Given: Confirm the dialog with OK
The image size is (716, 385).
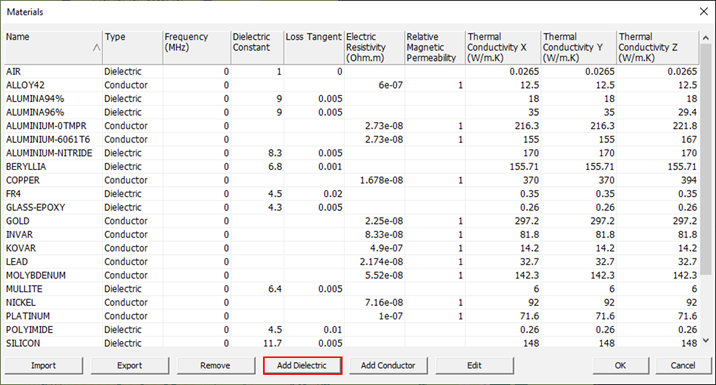Looking at the screenshot, I should [621, 365].
